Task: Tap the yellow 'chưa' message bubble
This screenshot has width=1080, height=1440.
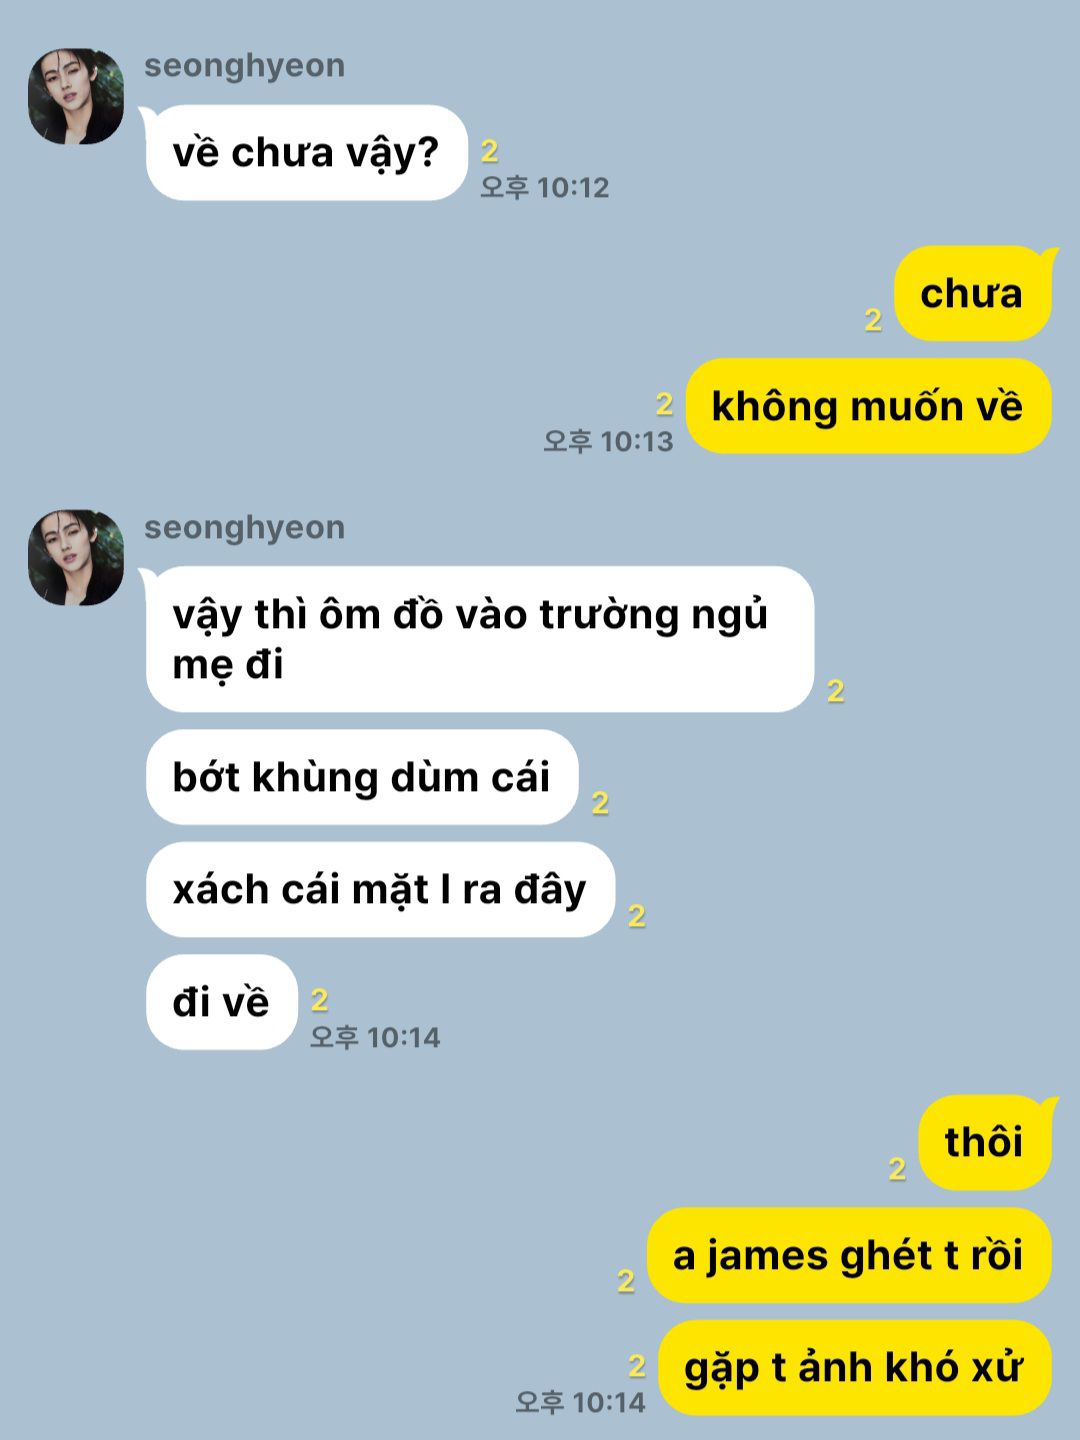Action: [x=973, y=294]
